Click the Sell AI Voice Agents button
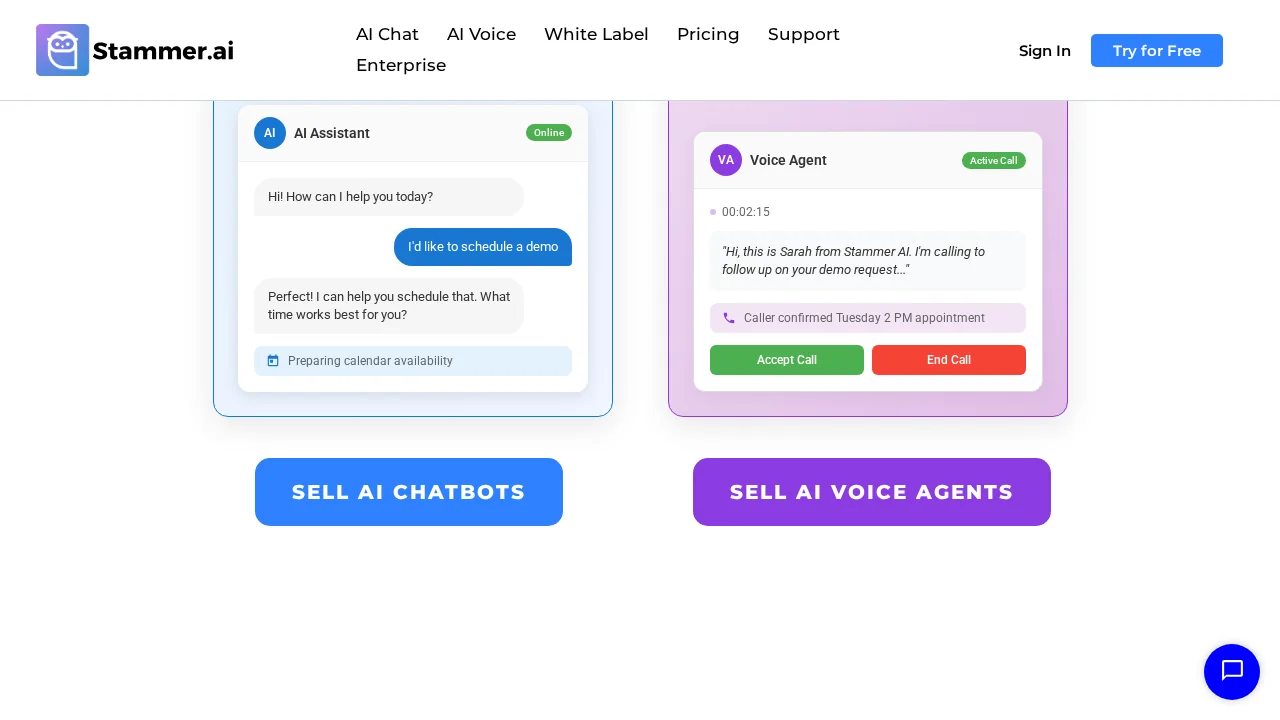The height and width of the screenshot is (720, 1280). [x=871, y=492]
